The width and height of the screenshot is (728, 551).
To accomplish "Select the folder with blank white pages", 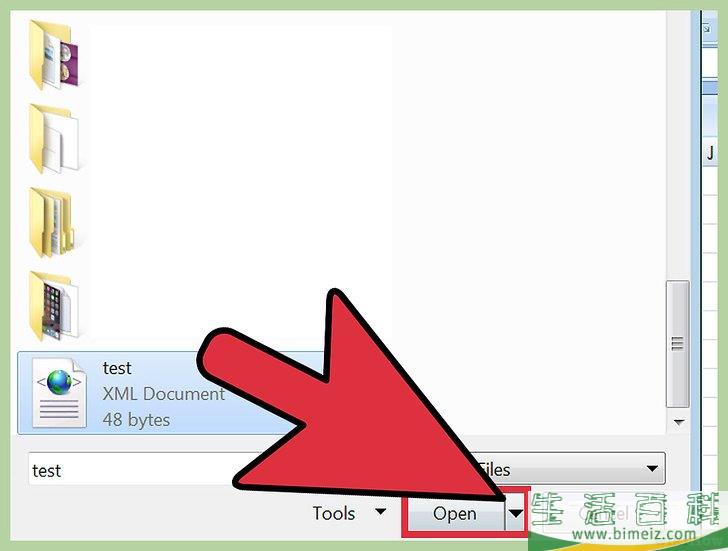I will coord(54,139).
